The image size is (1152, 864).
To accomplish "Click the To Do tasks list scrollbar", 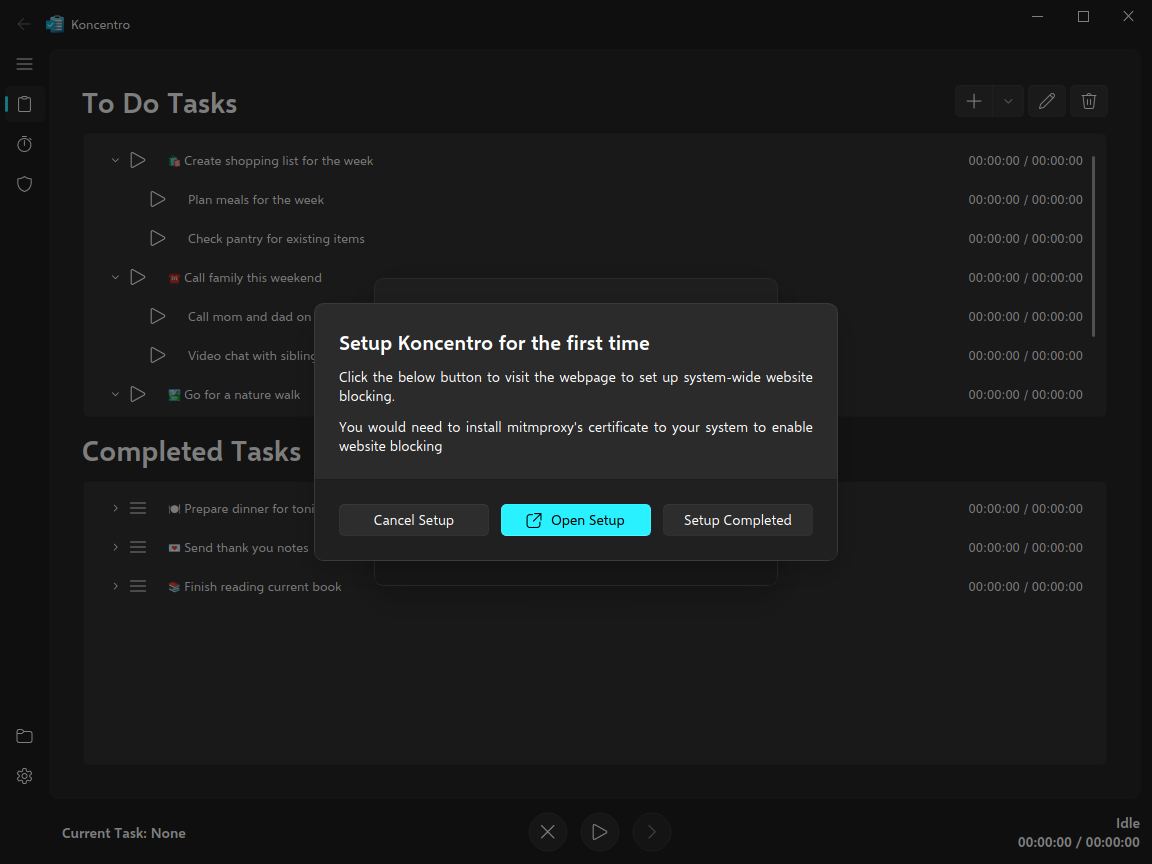I will [x=1093, y=245].
